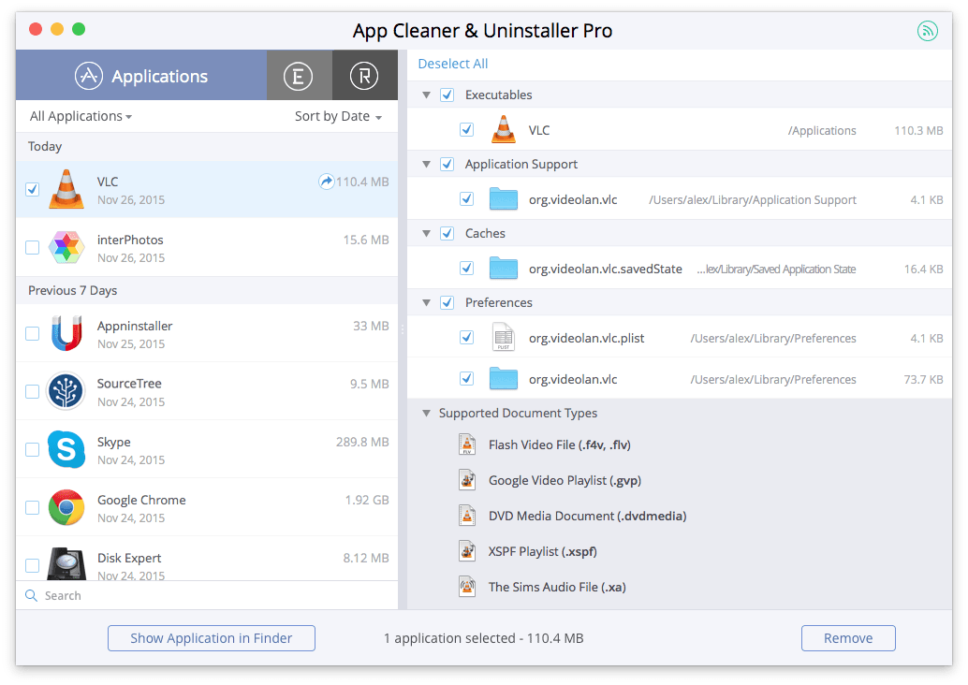Click the VLC icon under Executables

[x=503, y=130]
